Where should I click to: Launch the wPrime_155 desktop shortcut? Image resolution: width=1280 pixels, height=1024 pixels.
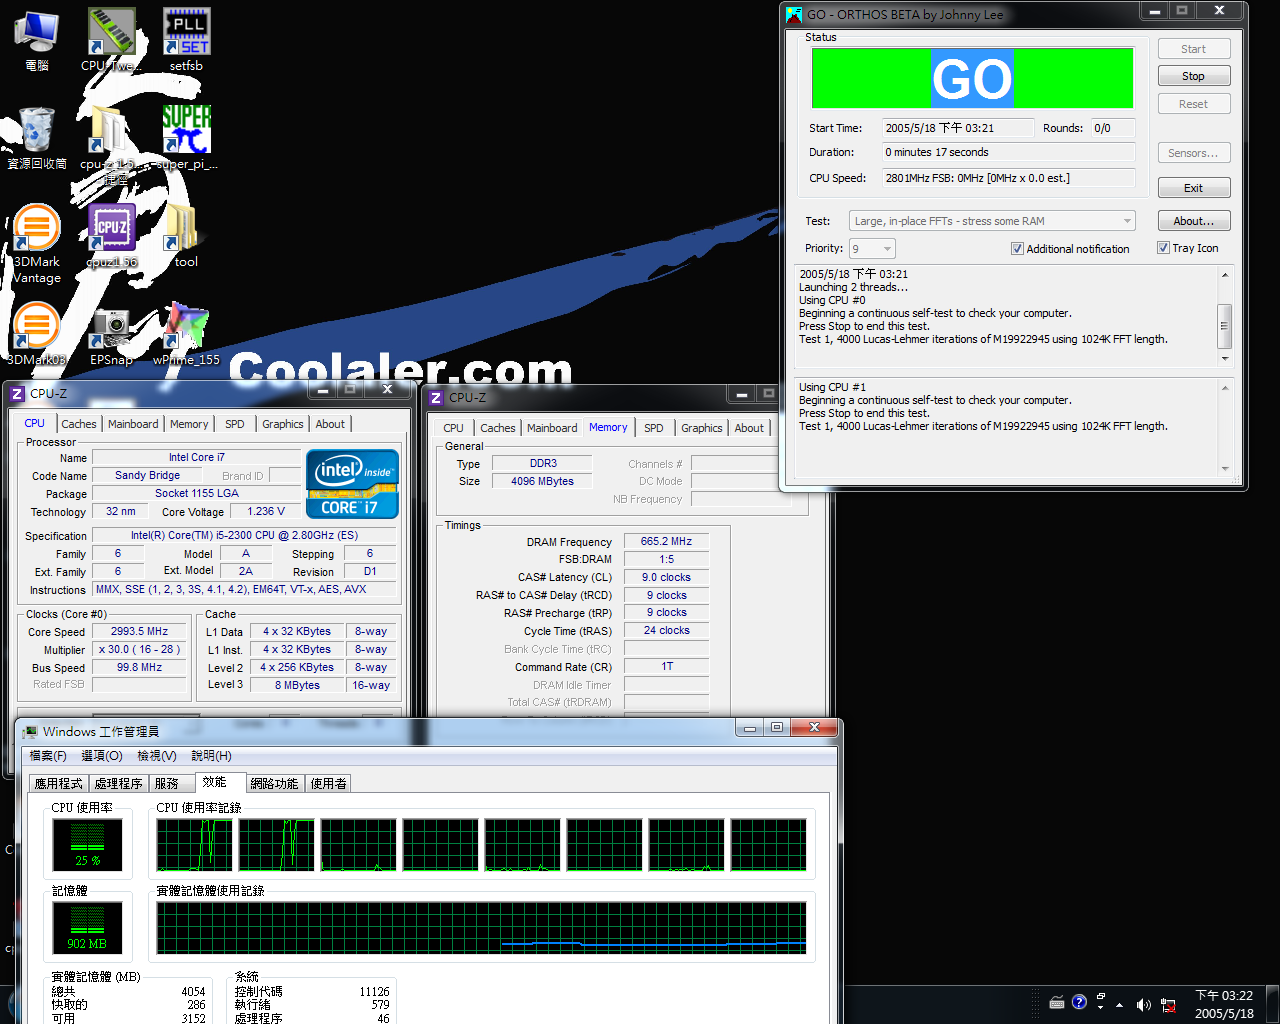tap(186, 334)
